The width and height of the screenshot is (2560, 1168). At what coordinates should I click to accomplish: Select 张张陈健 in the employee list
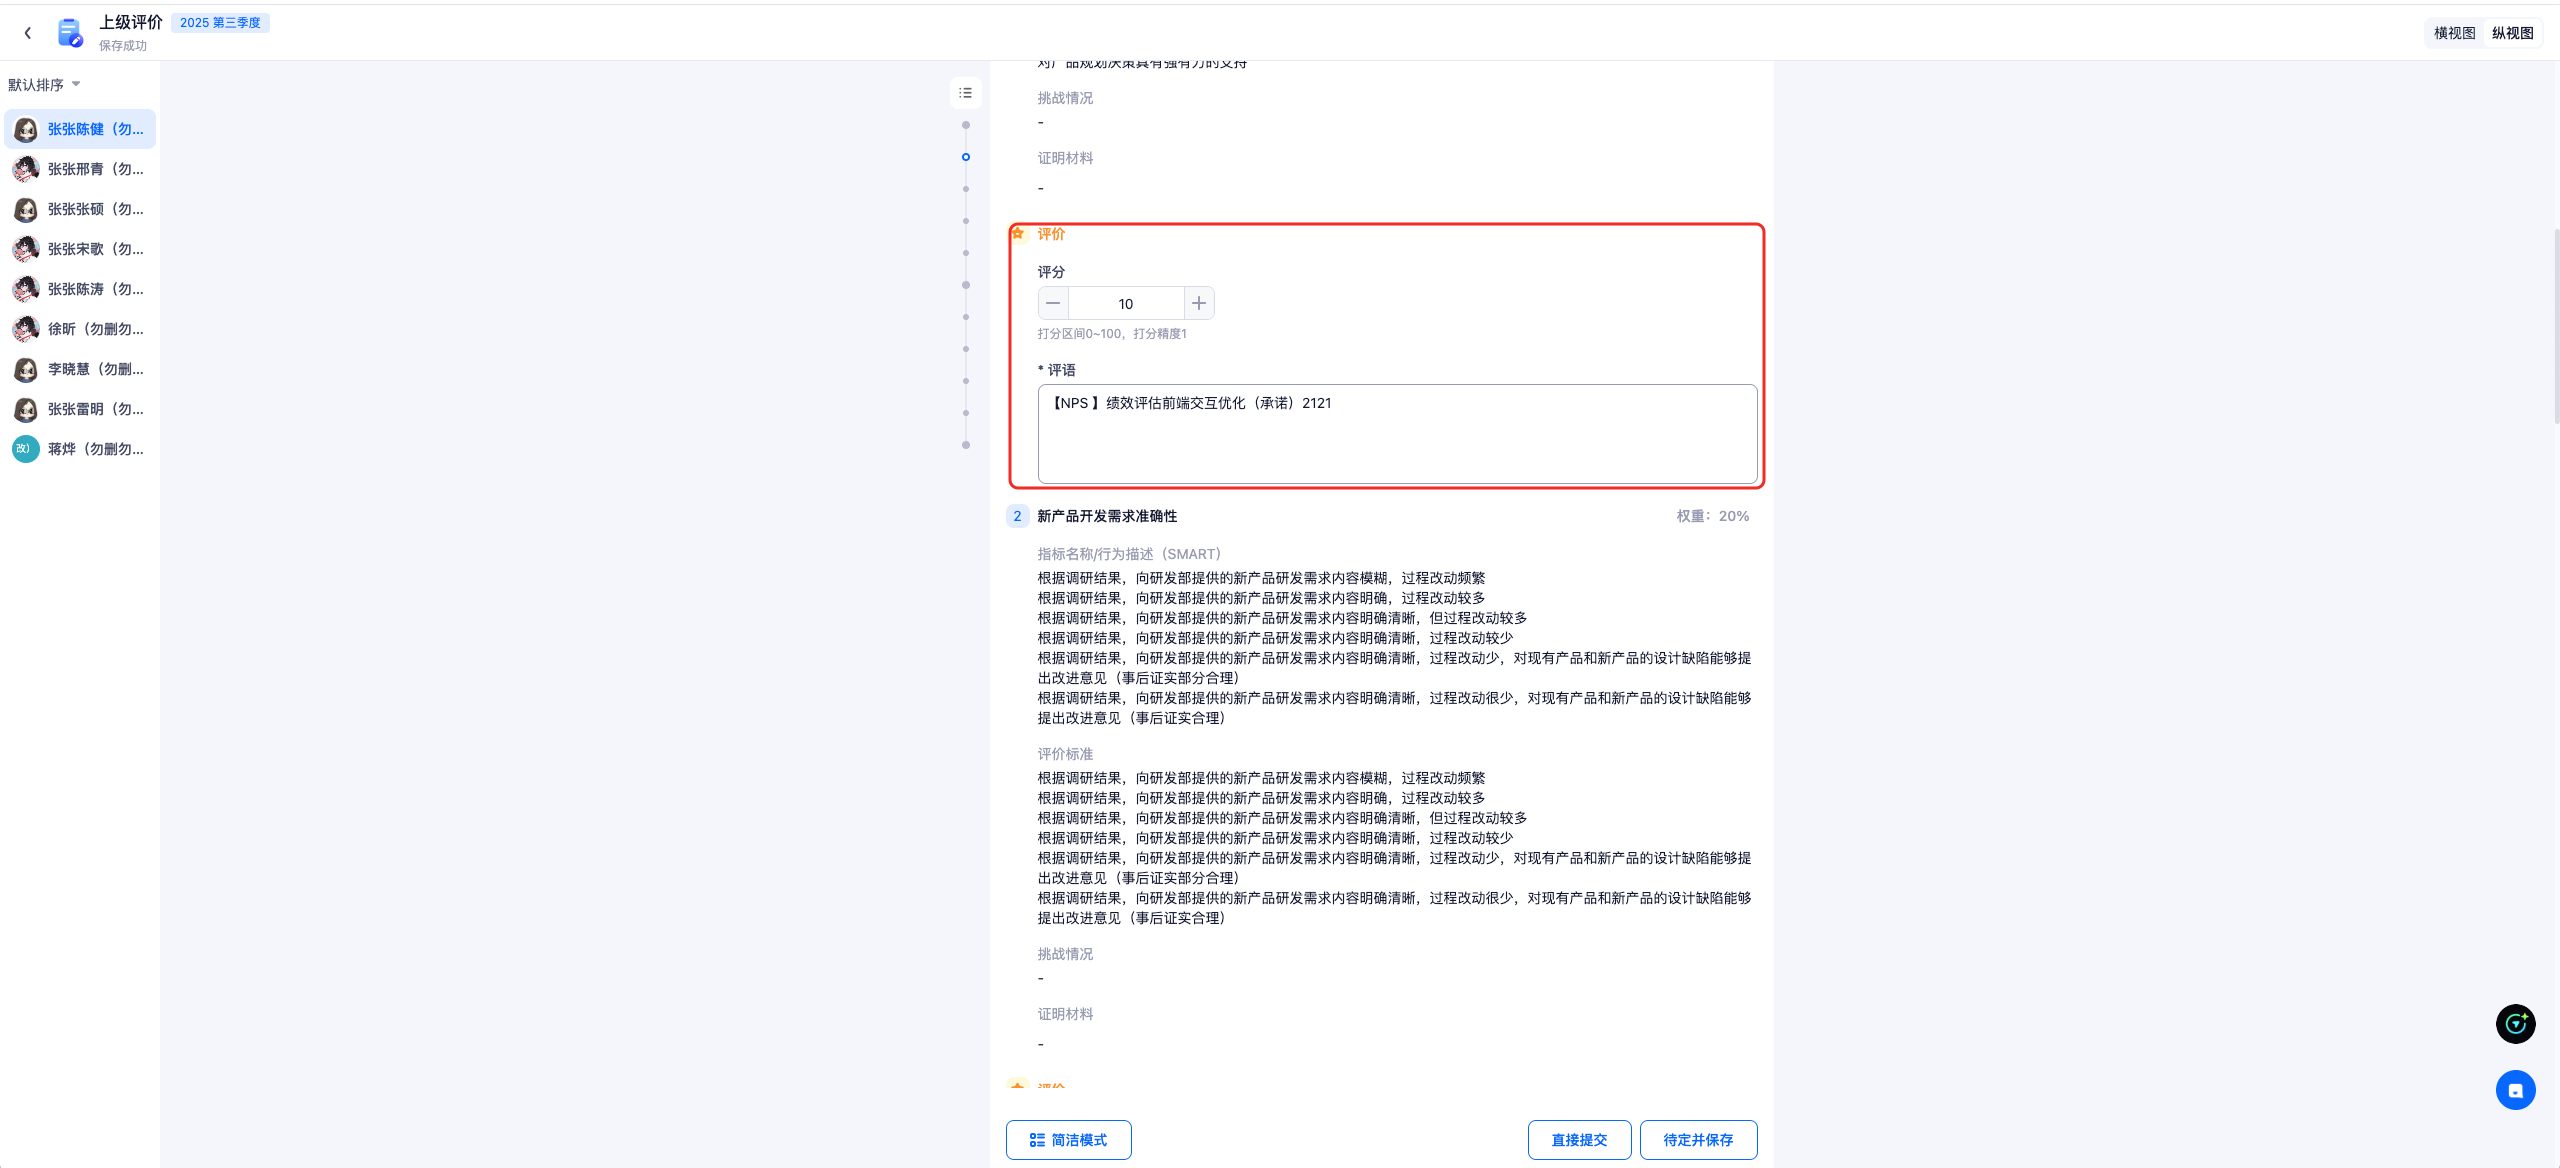95,129
